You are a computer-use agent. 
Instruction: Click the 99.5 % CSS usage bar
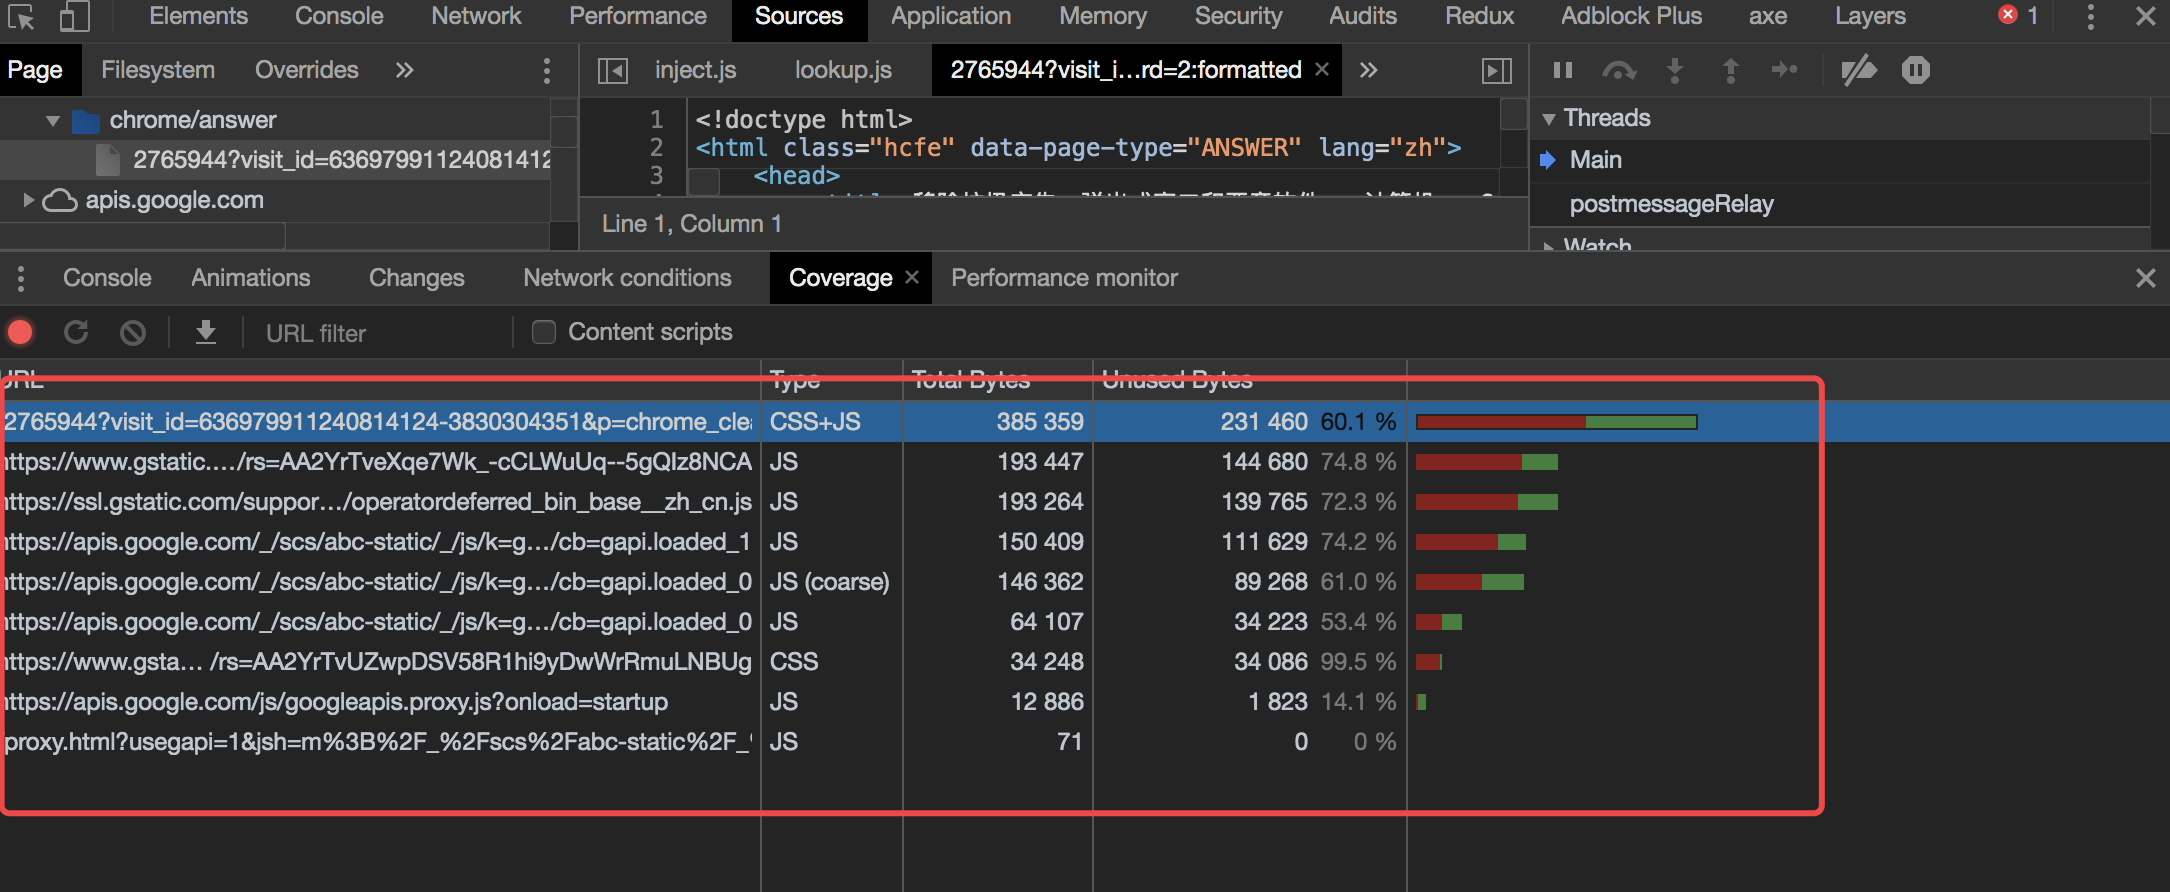[x=1429, y=662]
